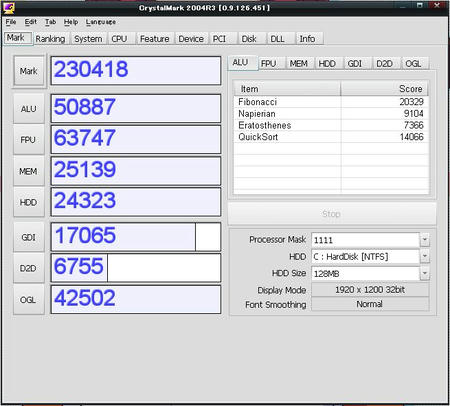
Task: Switch to the Ranking tab
Action: pyautogui.click(x=50, y=39)
